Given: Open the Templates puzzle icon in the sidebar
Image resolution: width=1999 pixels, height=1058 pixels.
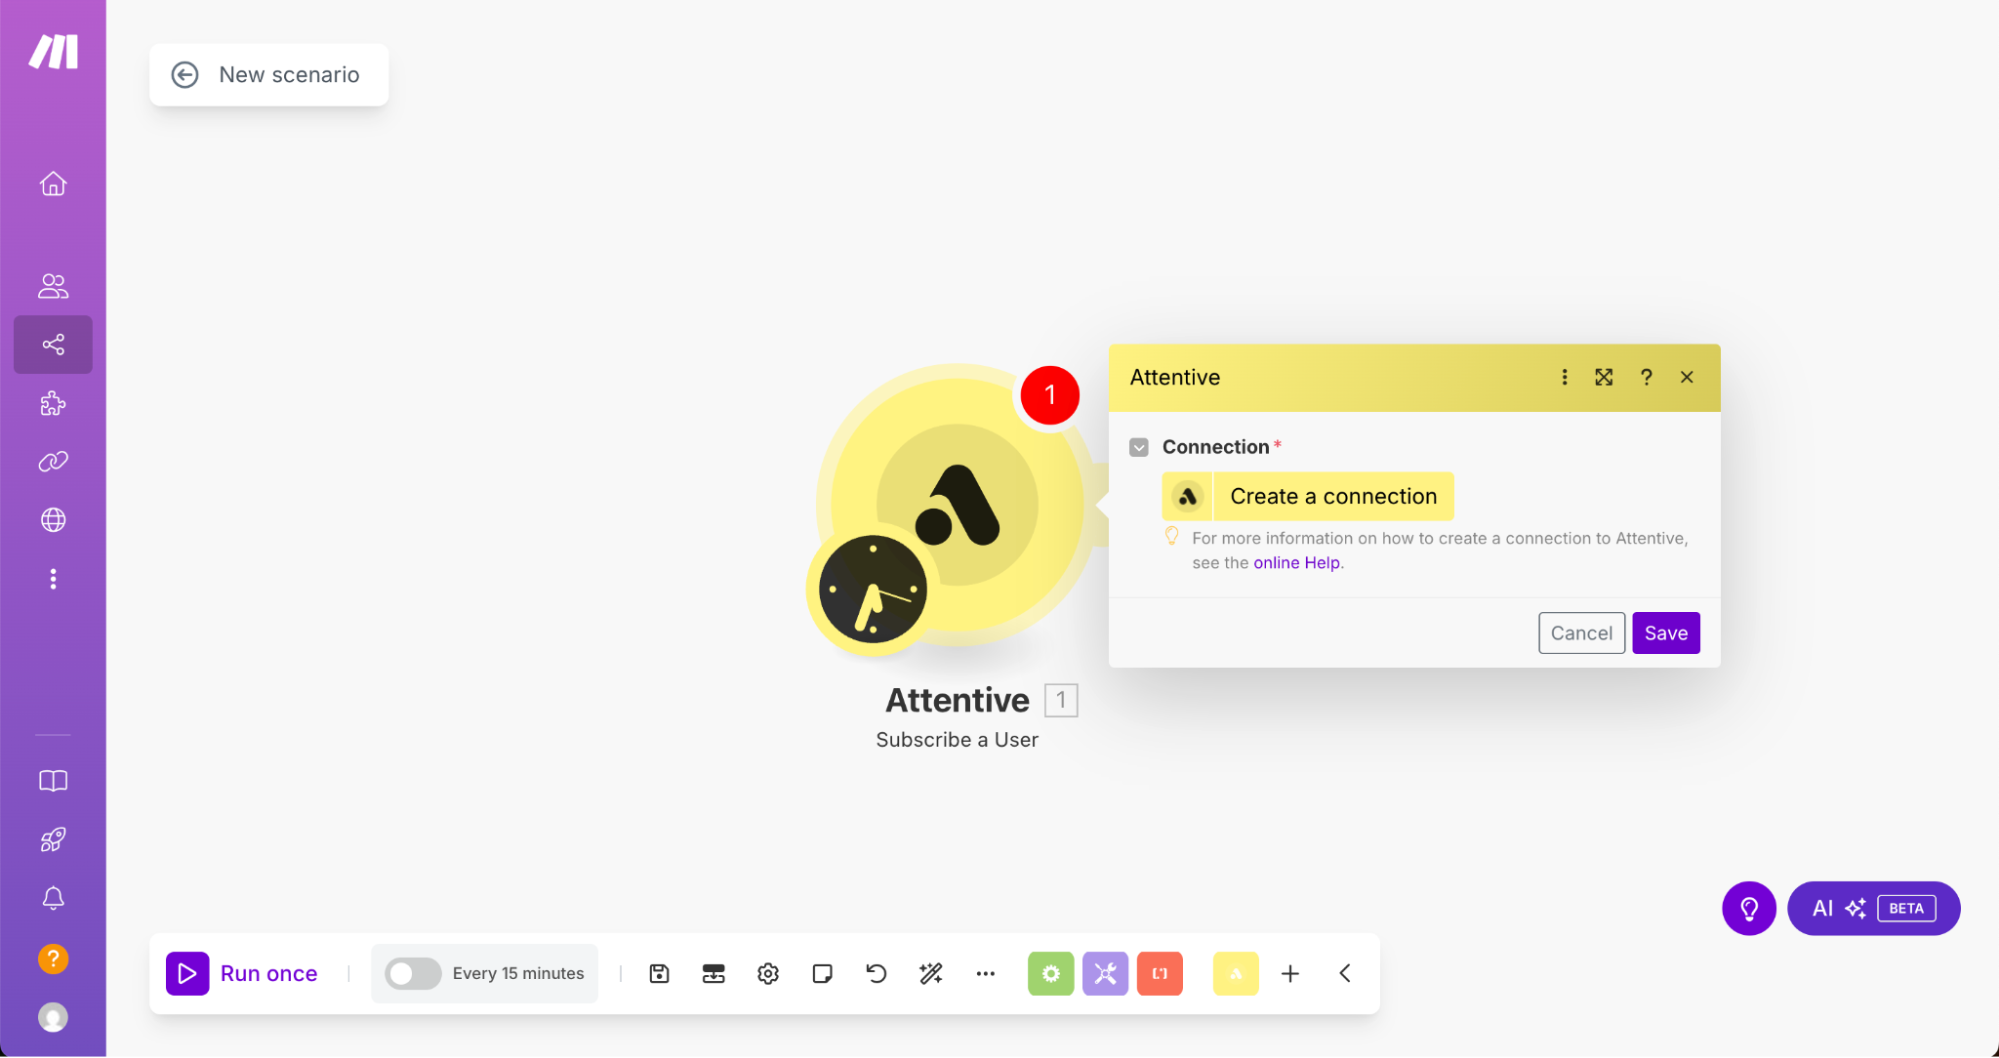Looking at the screenshot, I should (x=53, y=404).
